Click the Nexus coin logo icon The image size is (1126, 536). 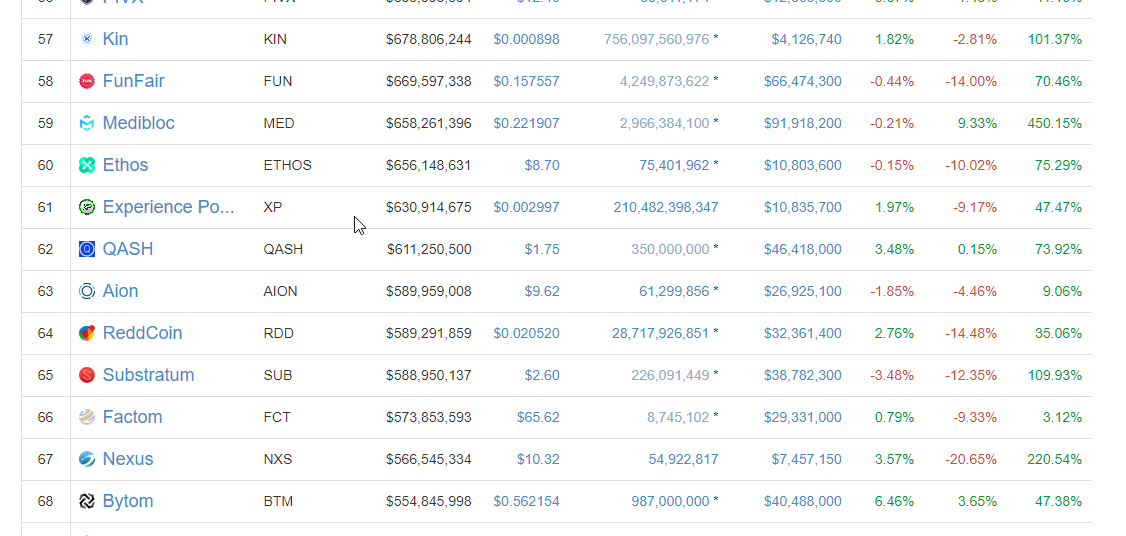point(87,459)
